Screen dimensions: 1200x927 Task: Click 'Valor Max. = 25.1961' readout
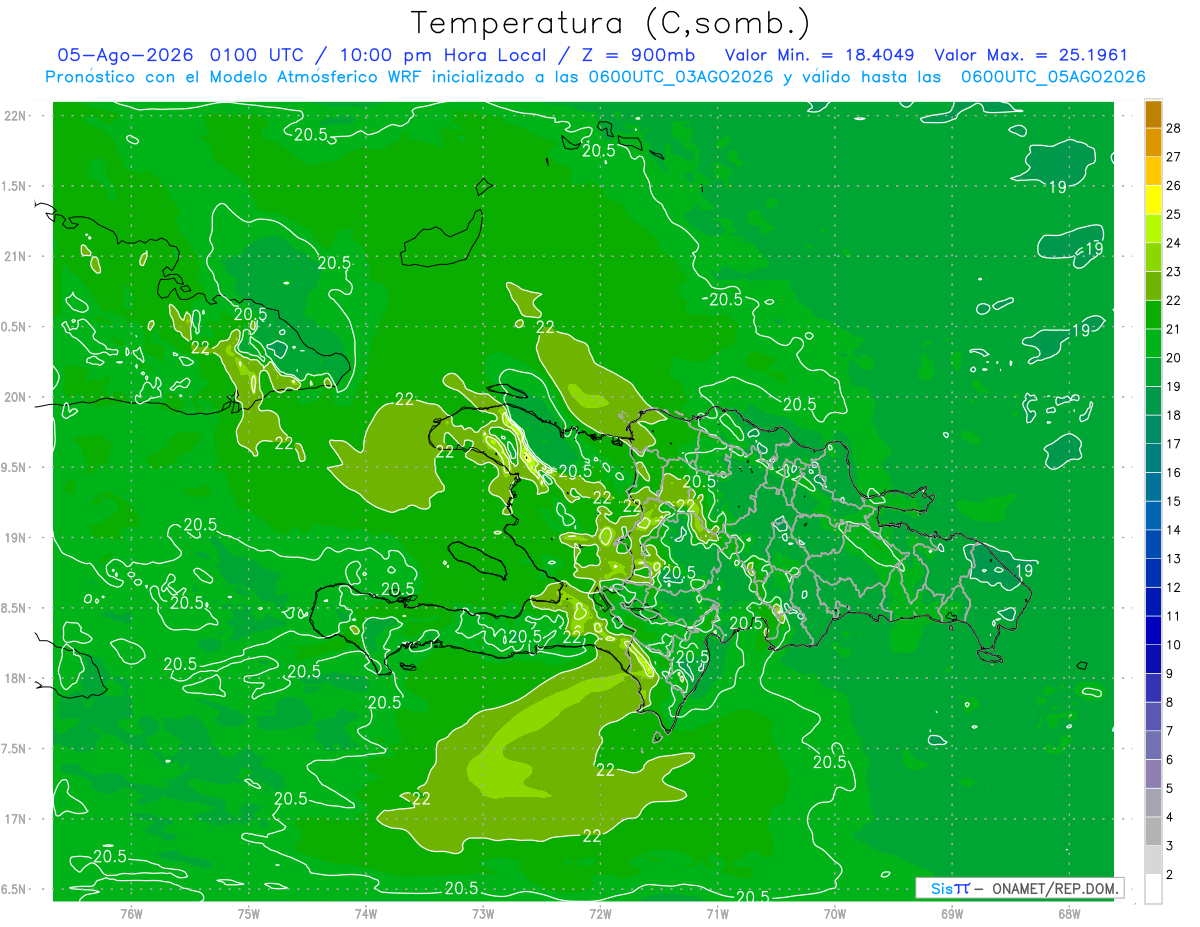tap(1030, 55)
